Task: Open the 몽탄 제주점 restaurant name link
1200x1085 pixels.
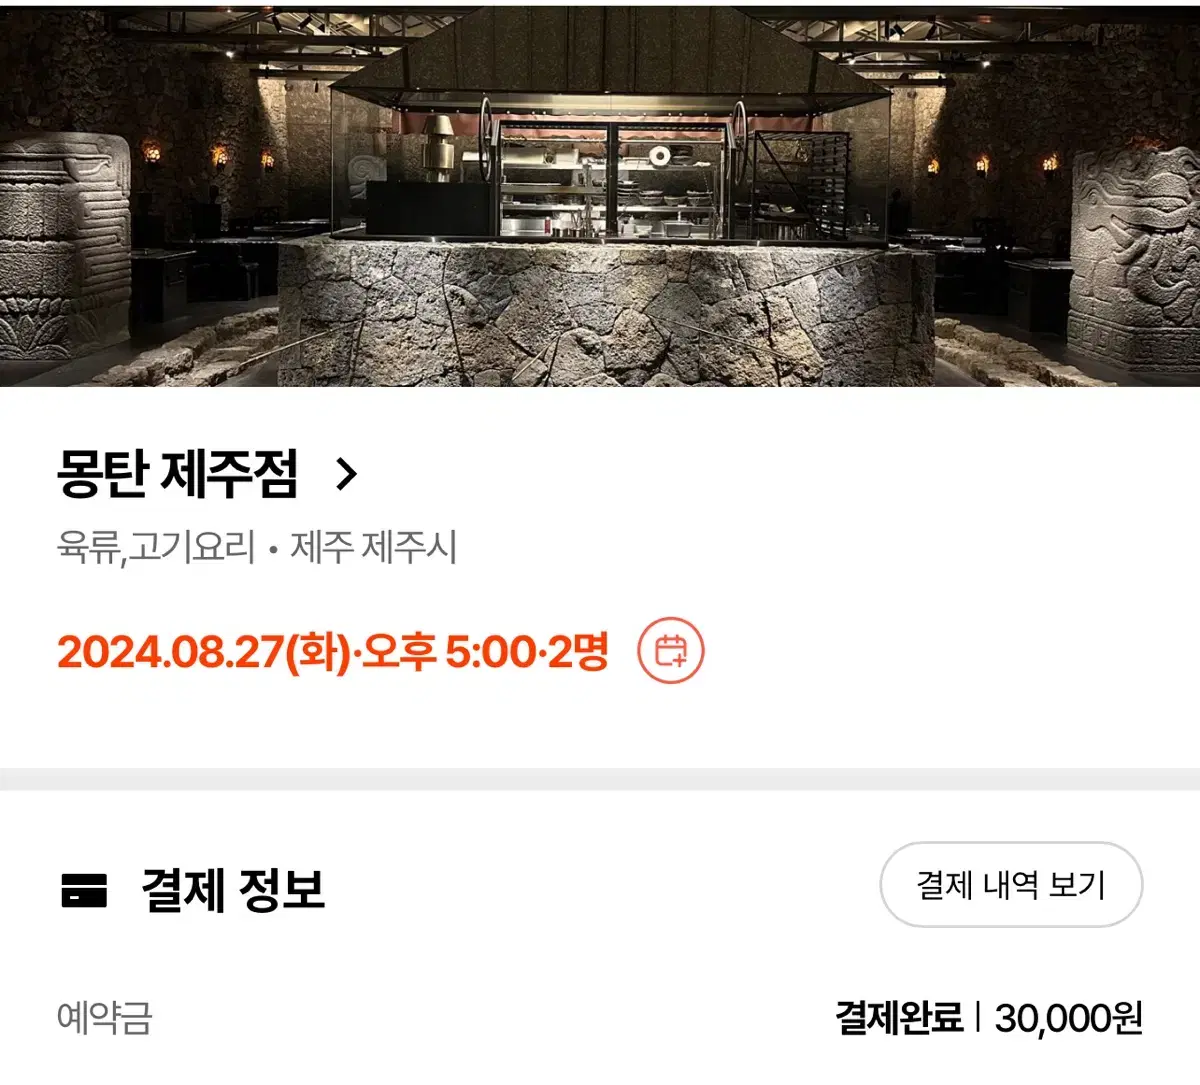Action: pos(178,474)
